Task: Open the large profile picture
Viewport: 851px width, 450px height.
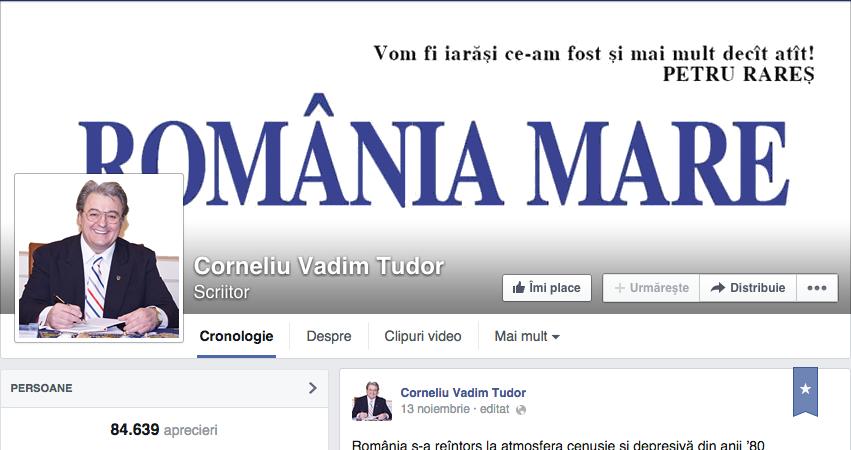Action: (x=99, y=258)
